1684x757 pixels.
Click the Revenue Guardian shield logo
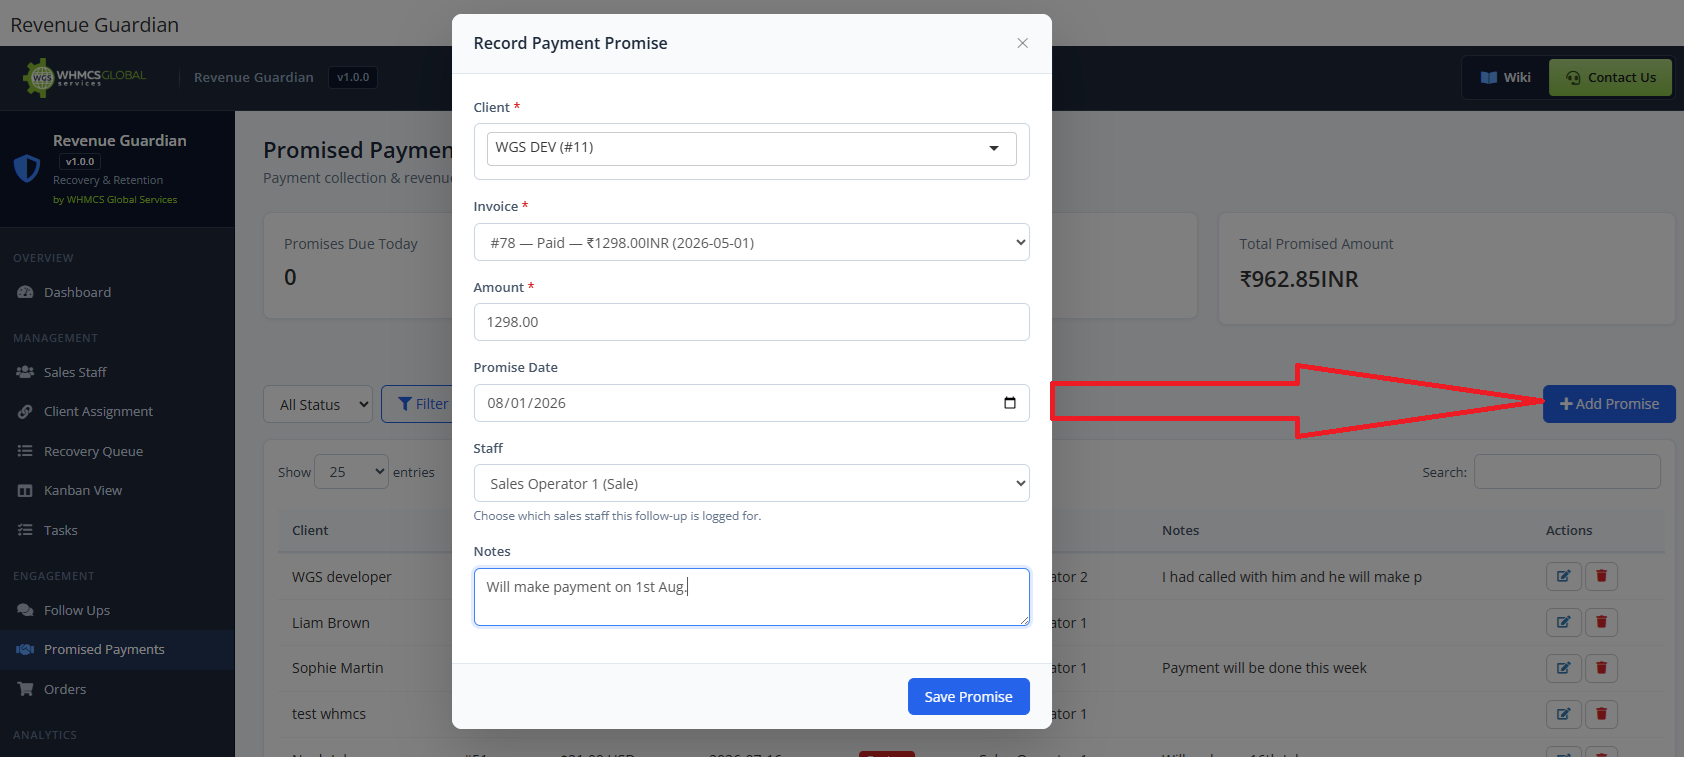coord(27,168)
